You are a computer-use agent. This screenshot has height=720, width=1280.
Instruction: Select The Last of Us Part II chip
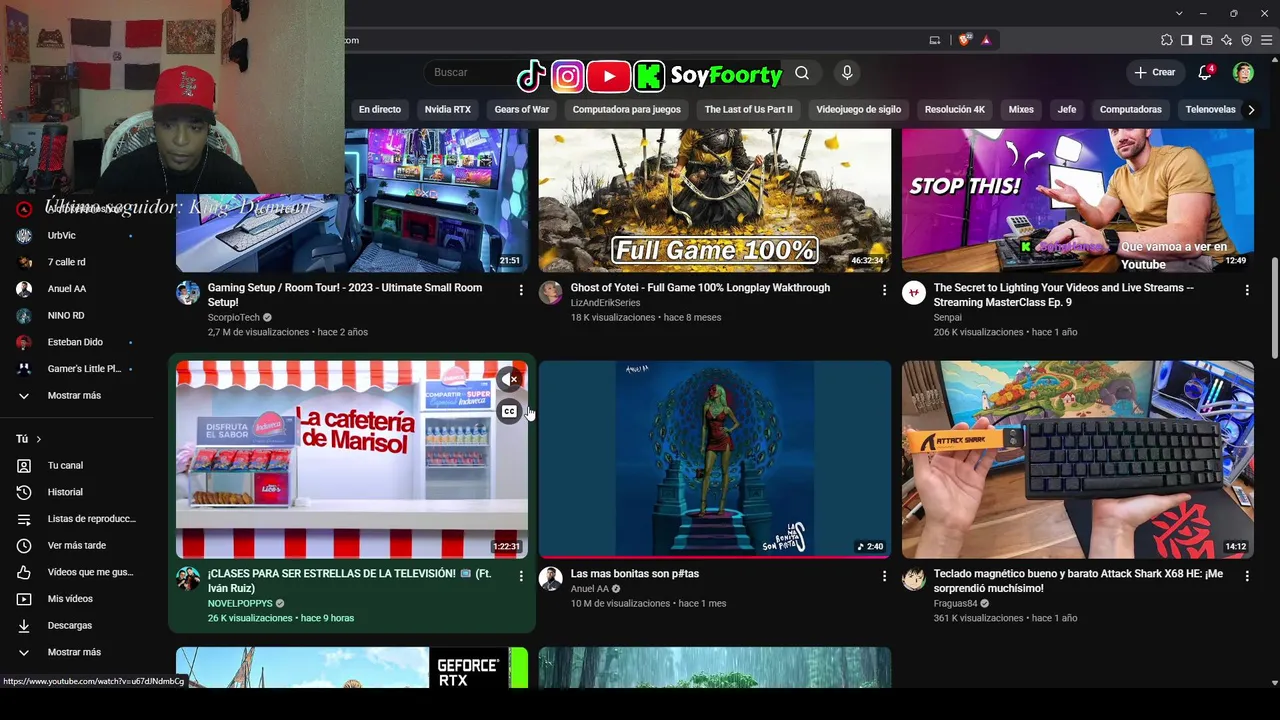[x=748, y=110]
